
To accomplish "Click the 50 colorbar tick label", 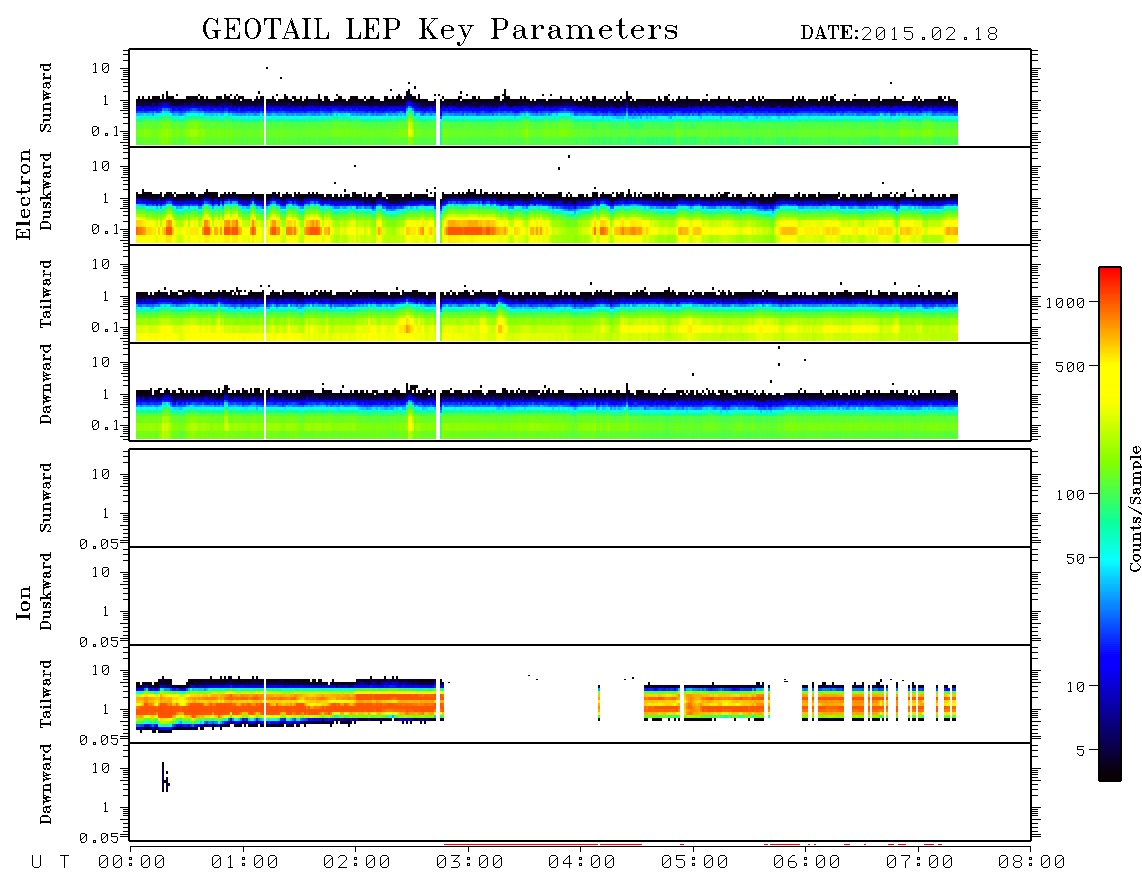I will pos(1076,559).
